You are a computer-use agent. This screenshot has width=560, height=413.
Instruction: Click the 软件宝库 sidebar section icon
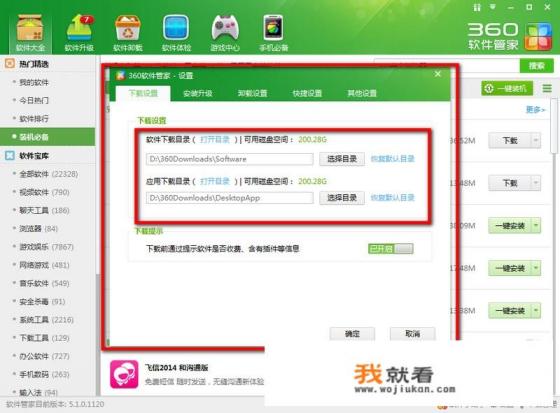pyautogui.click(x=10, y=155)
